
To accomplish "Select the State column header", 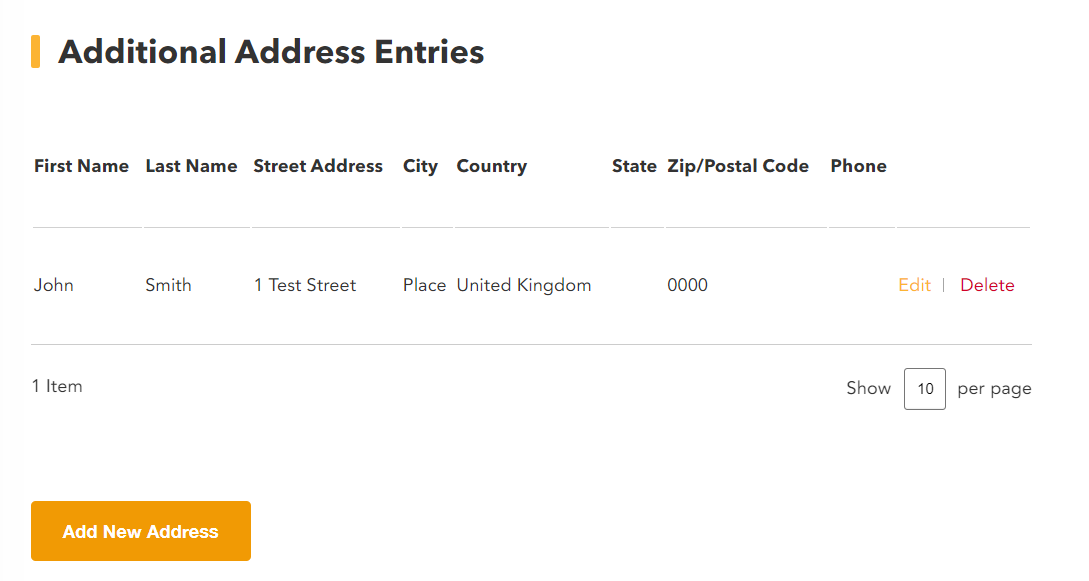I will 634,166.
